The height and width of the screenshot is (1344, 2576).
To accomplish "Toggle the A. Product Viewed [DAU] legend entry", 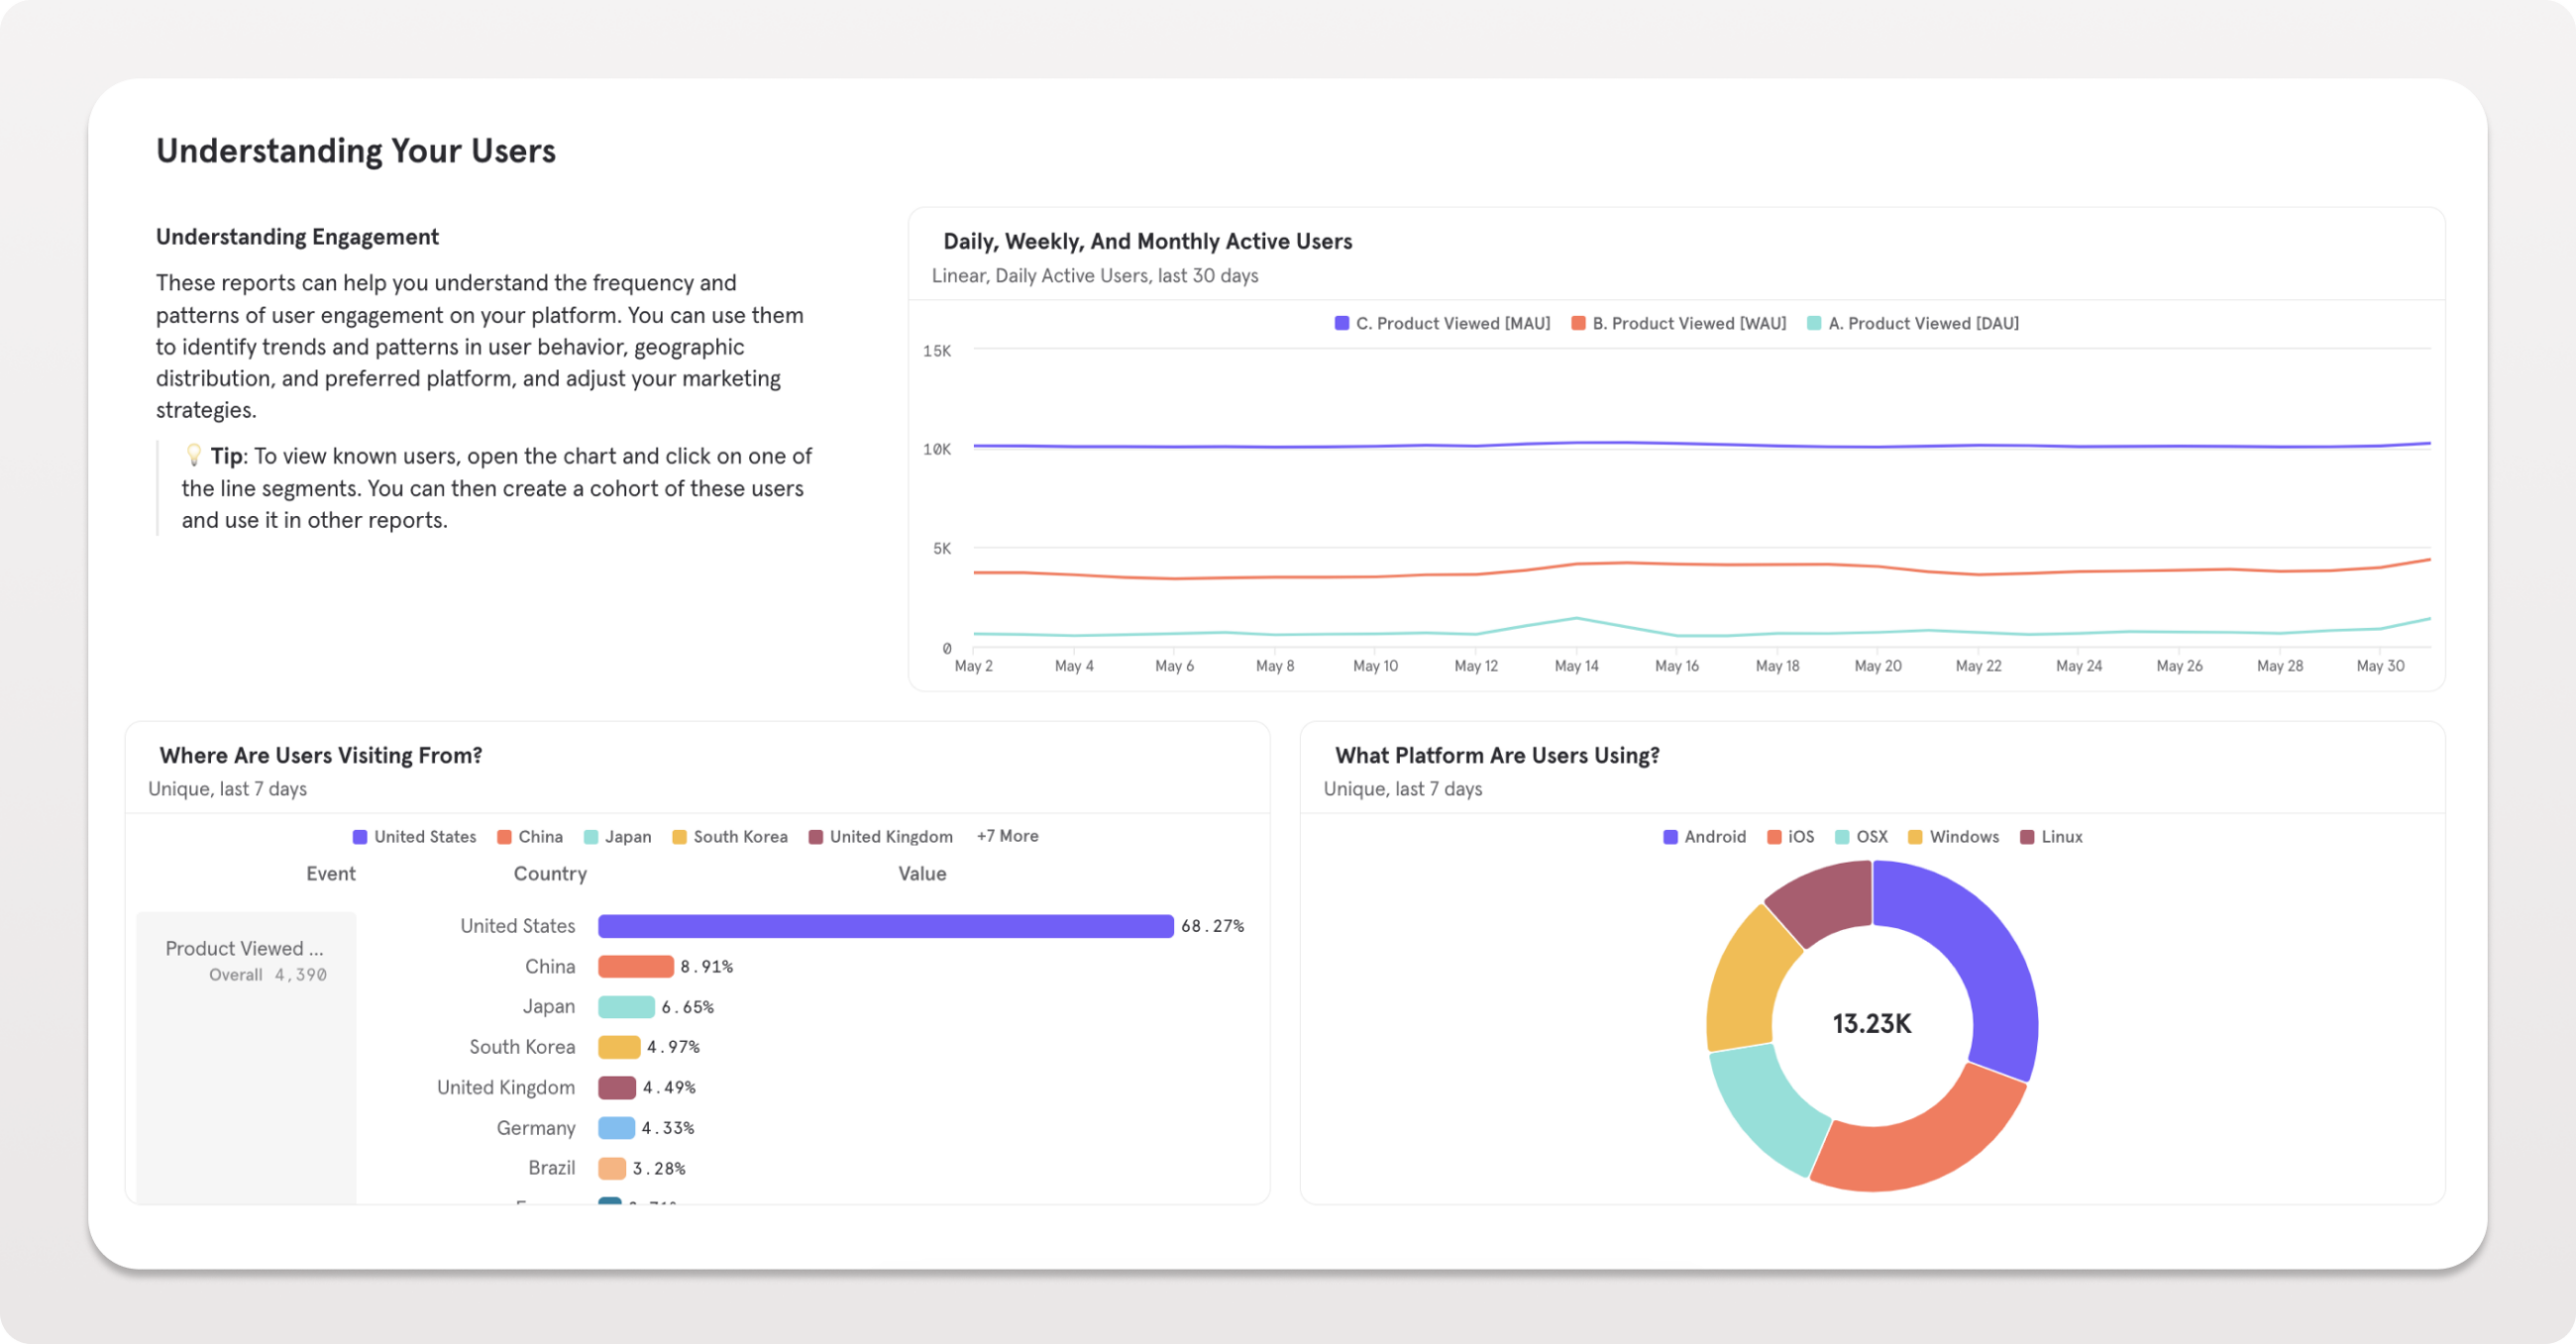I will [x=1913, y=323].
